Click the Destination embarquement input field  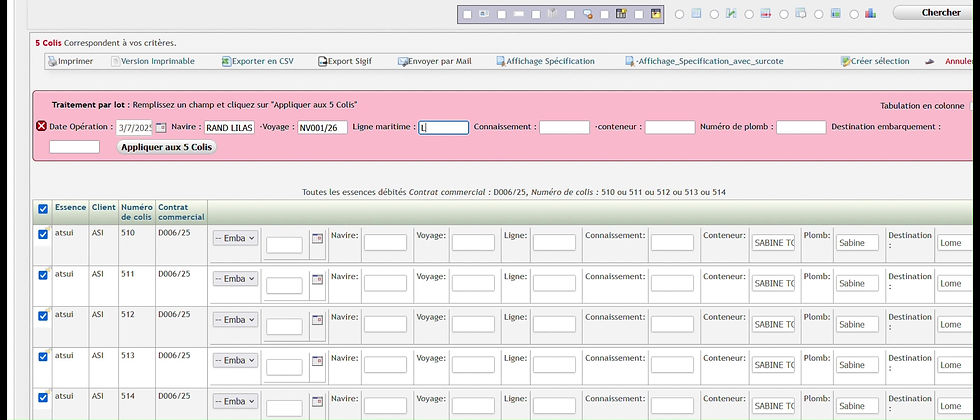pos(74,147)
